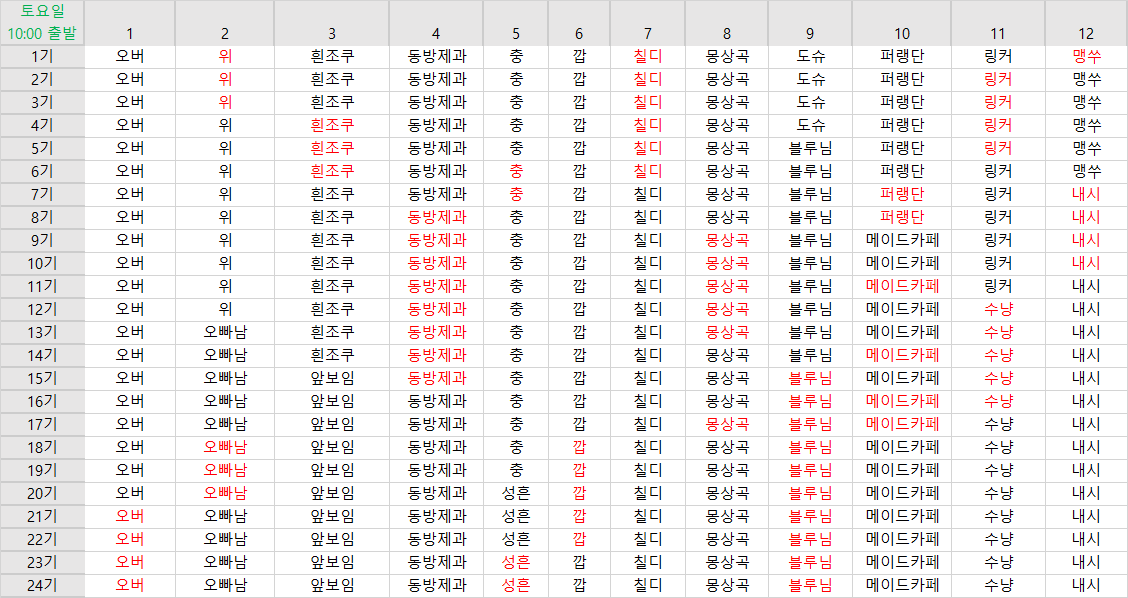Image resolution: width=1128 pixels, height=598 pixels.
Task: Select row header 1기
Action: [42, 56]
